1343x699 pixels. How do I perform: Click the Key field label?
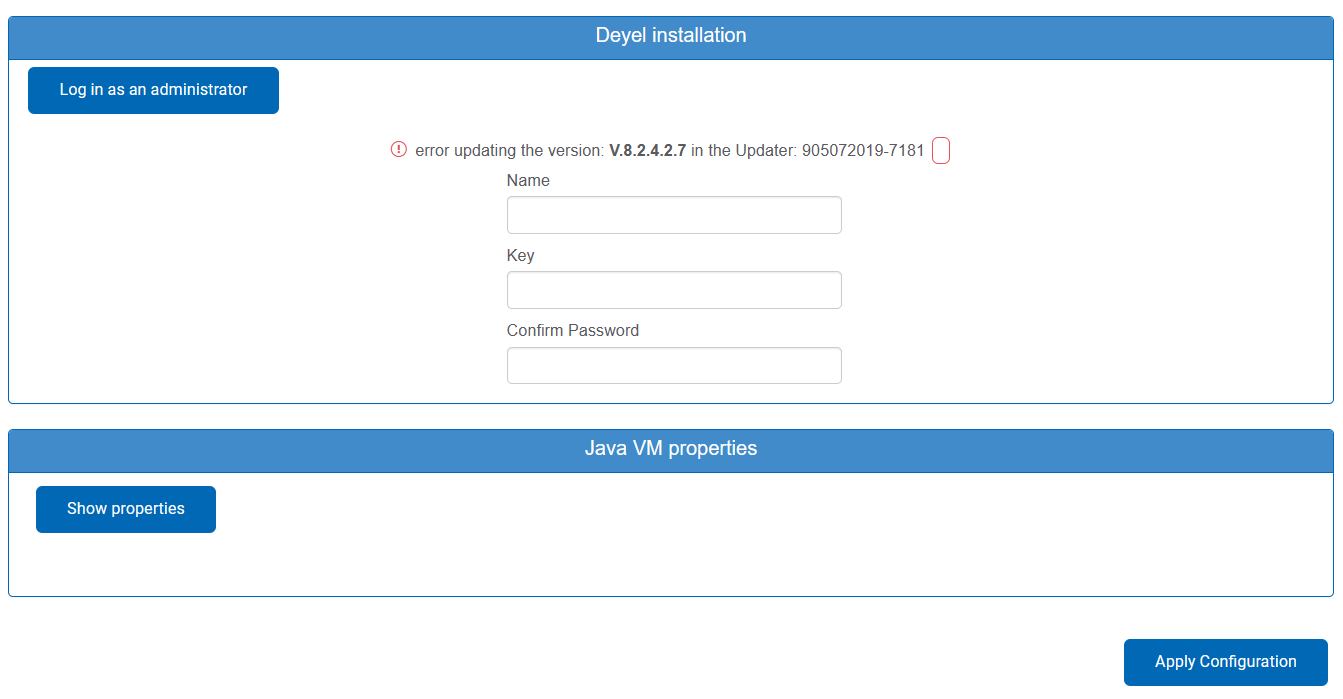520,256
